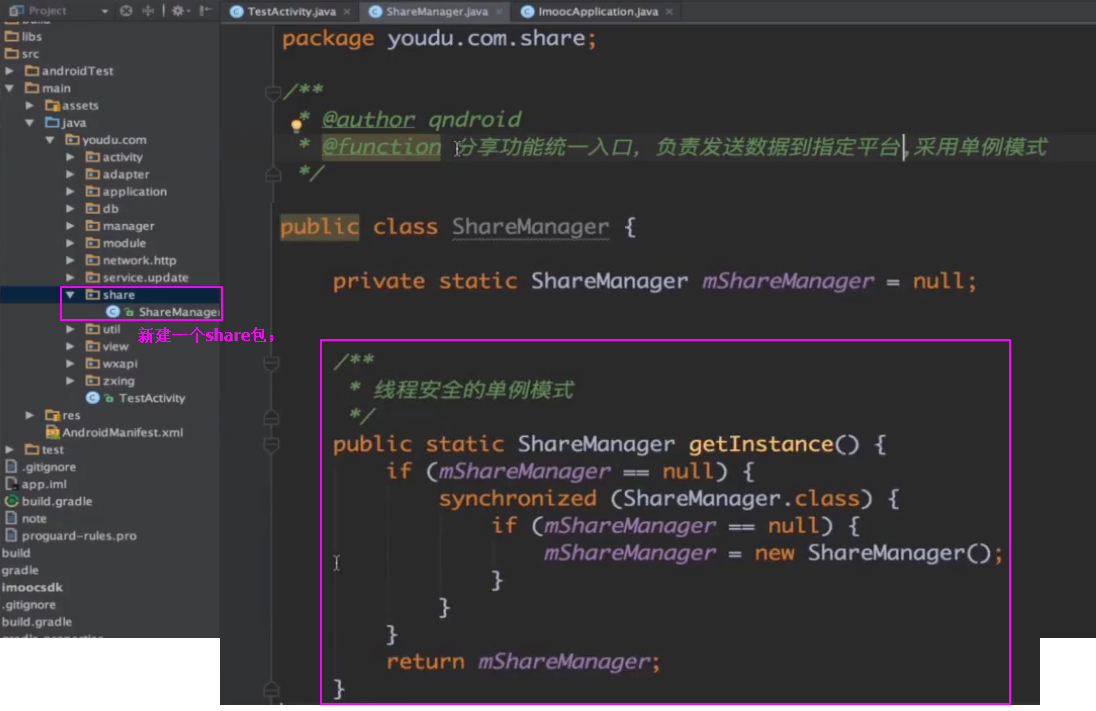Fold the getInstance method via gutter marker
This screenshot has width=1096, height=711.
(x=272, y=445)
